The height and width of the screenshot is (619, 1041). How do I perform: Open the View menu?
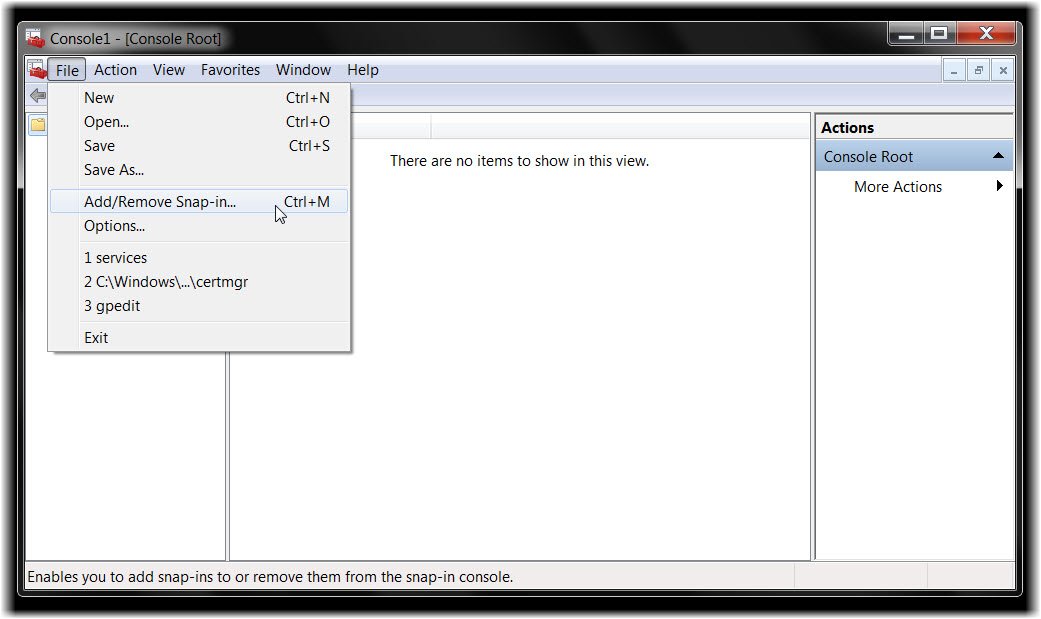pos(169,70)
